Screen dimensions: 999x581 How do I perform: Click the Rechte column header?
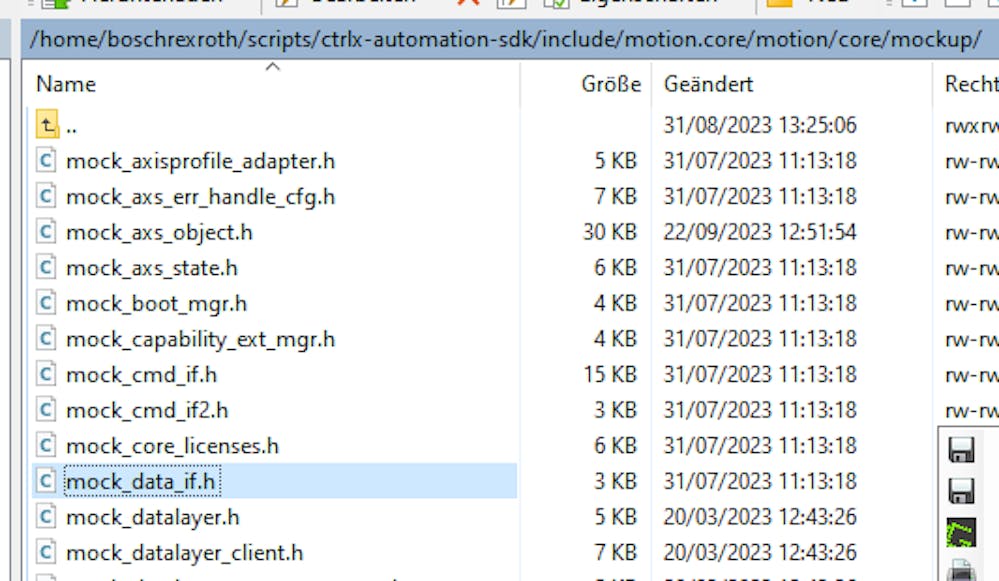[970, 85]
